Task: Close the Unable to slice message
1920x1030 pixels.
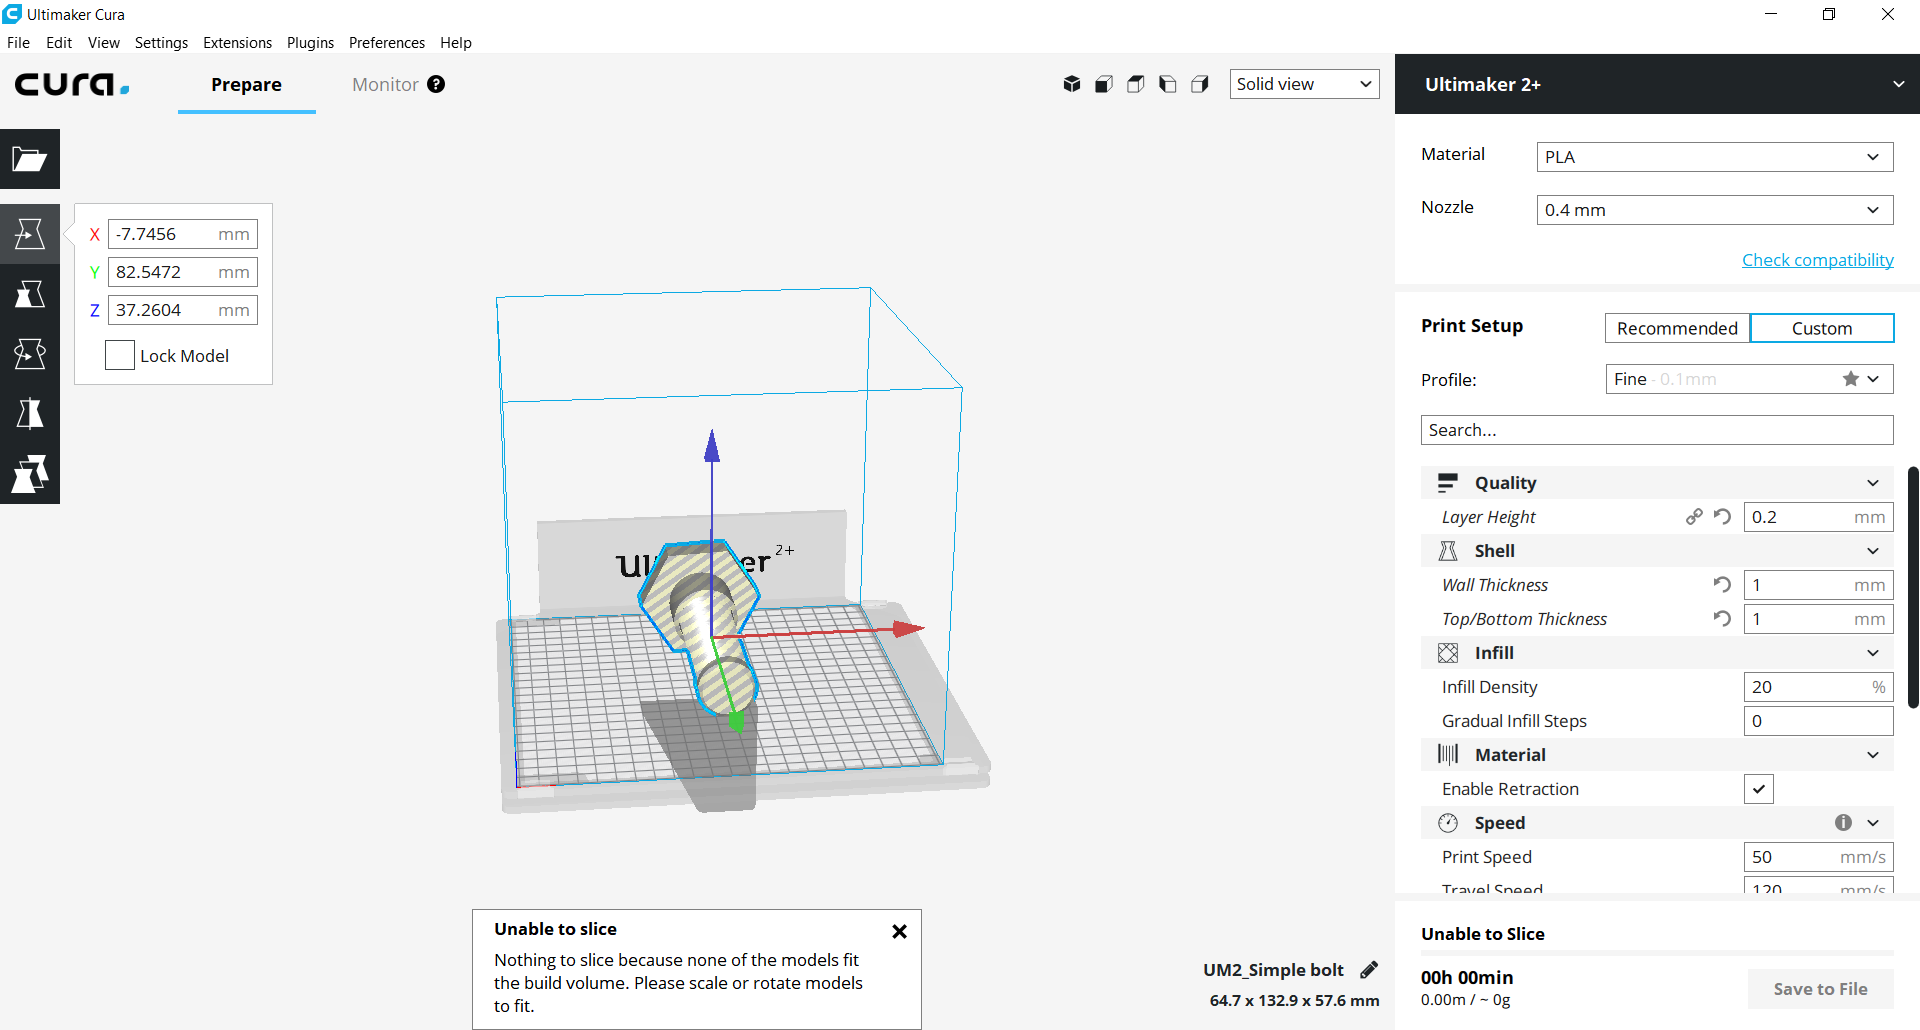Action: pos(899,931)
